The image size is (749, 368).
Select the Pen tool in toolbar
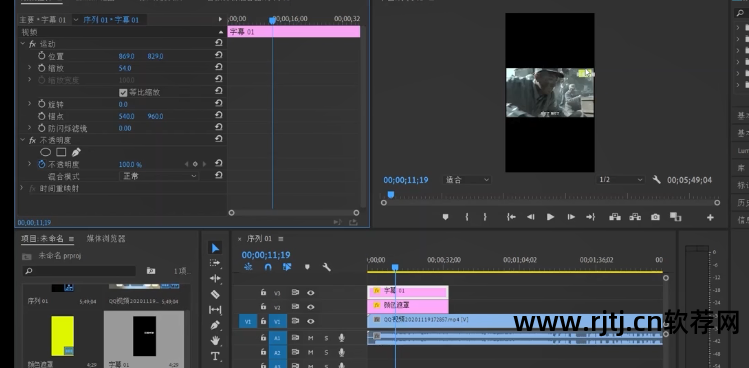215,325
